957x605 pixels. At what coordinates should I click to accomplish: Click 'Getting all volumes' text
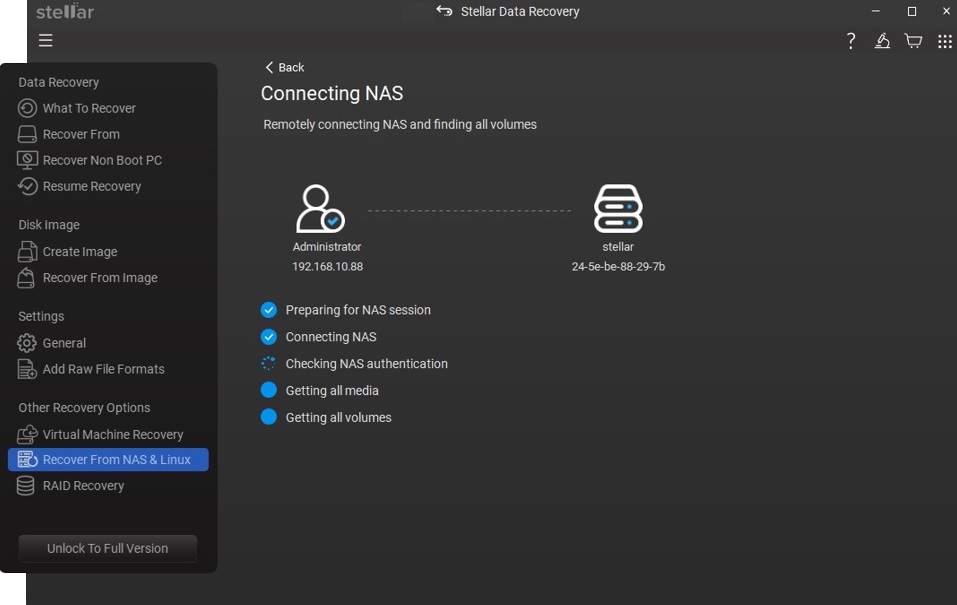click(x=339, y=418)
